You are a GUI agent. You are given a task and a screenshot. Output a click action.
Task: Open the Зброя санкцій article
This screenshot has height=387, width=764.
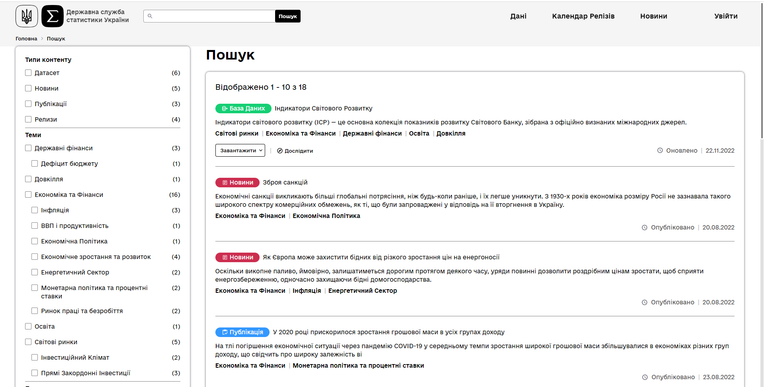(285, 182)
